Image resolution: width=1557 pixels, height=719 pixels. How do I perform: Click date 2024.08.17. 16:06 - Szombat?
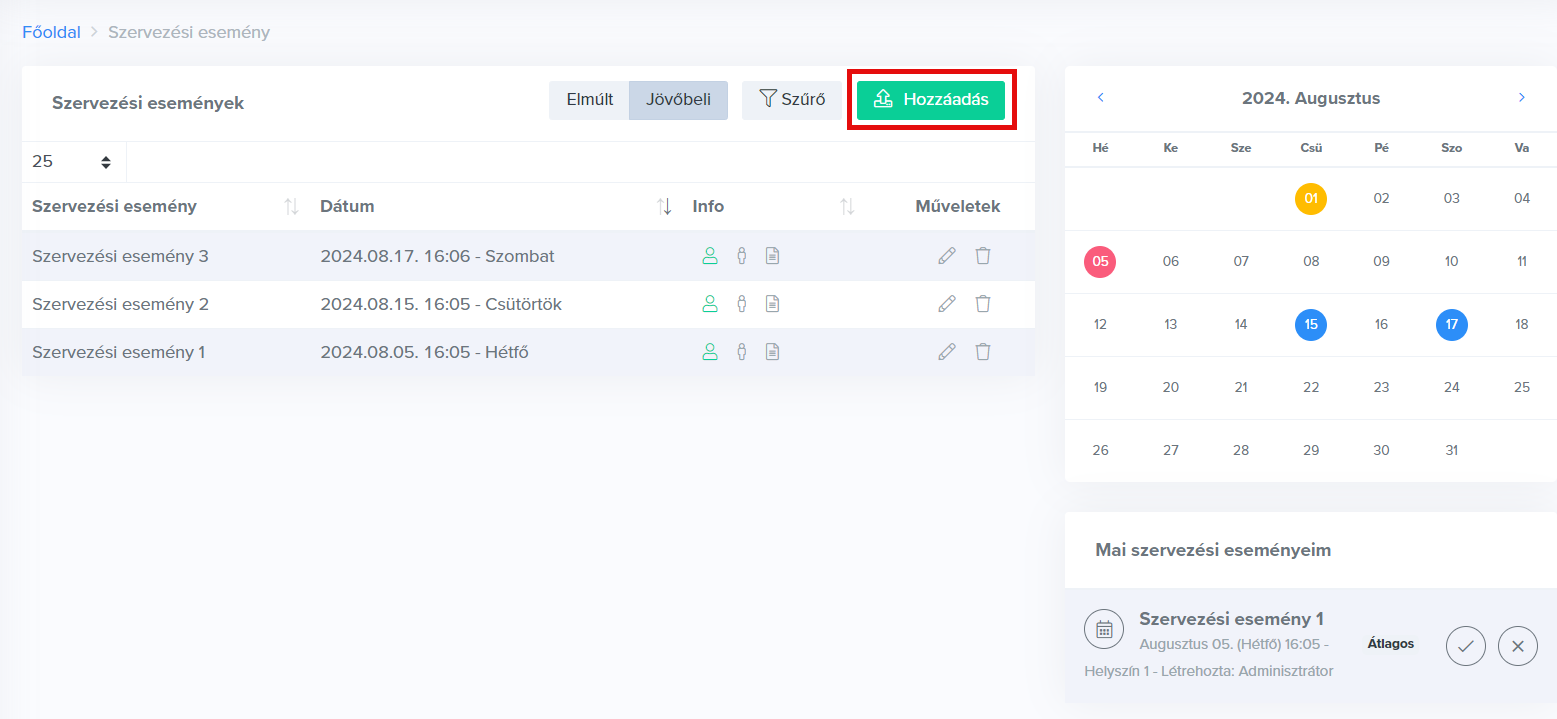tap(437, 256)
